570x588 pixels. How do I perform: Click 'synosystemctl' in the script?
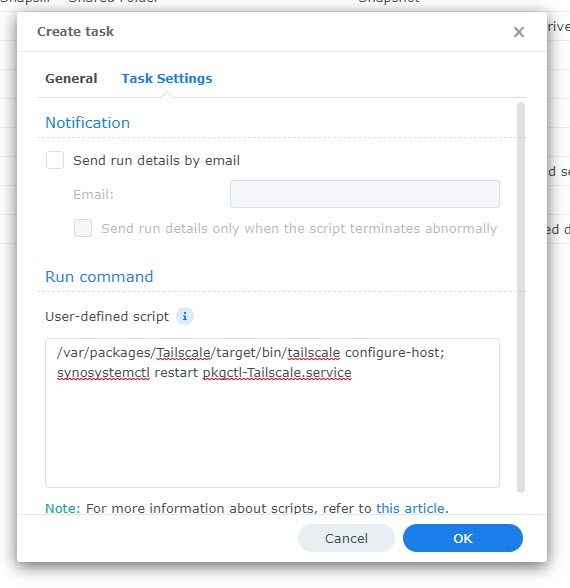(x=103, y=373)
